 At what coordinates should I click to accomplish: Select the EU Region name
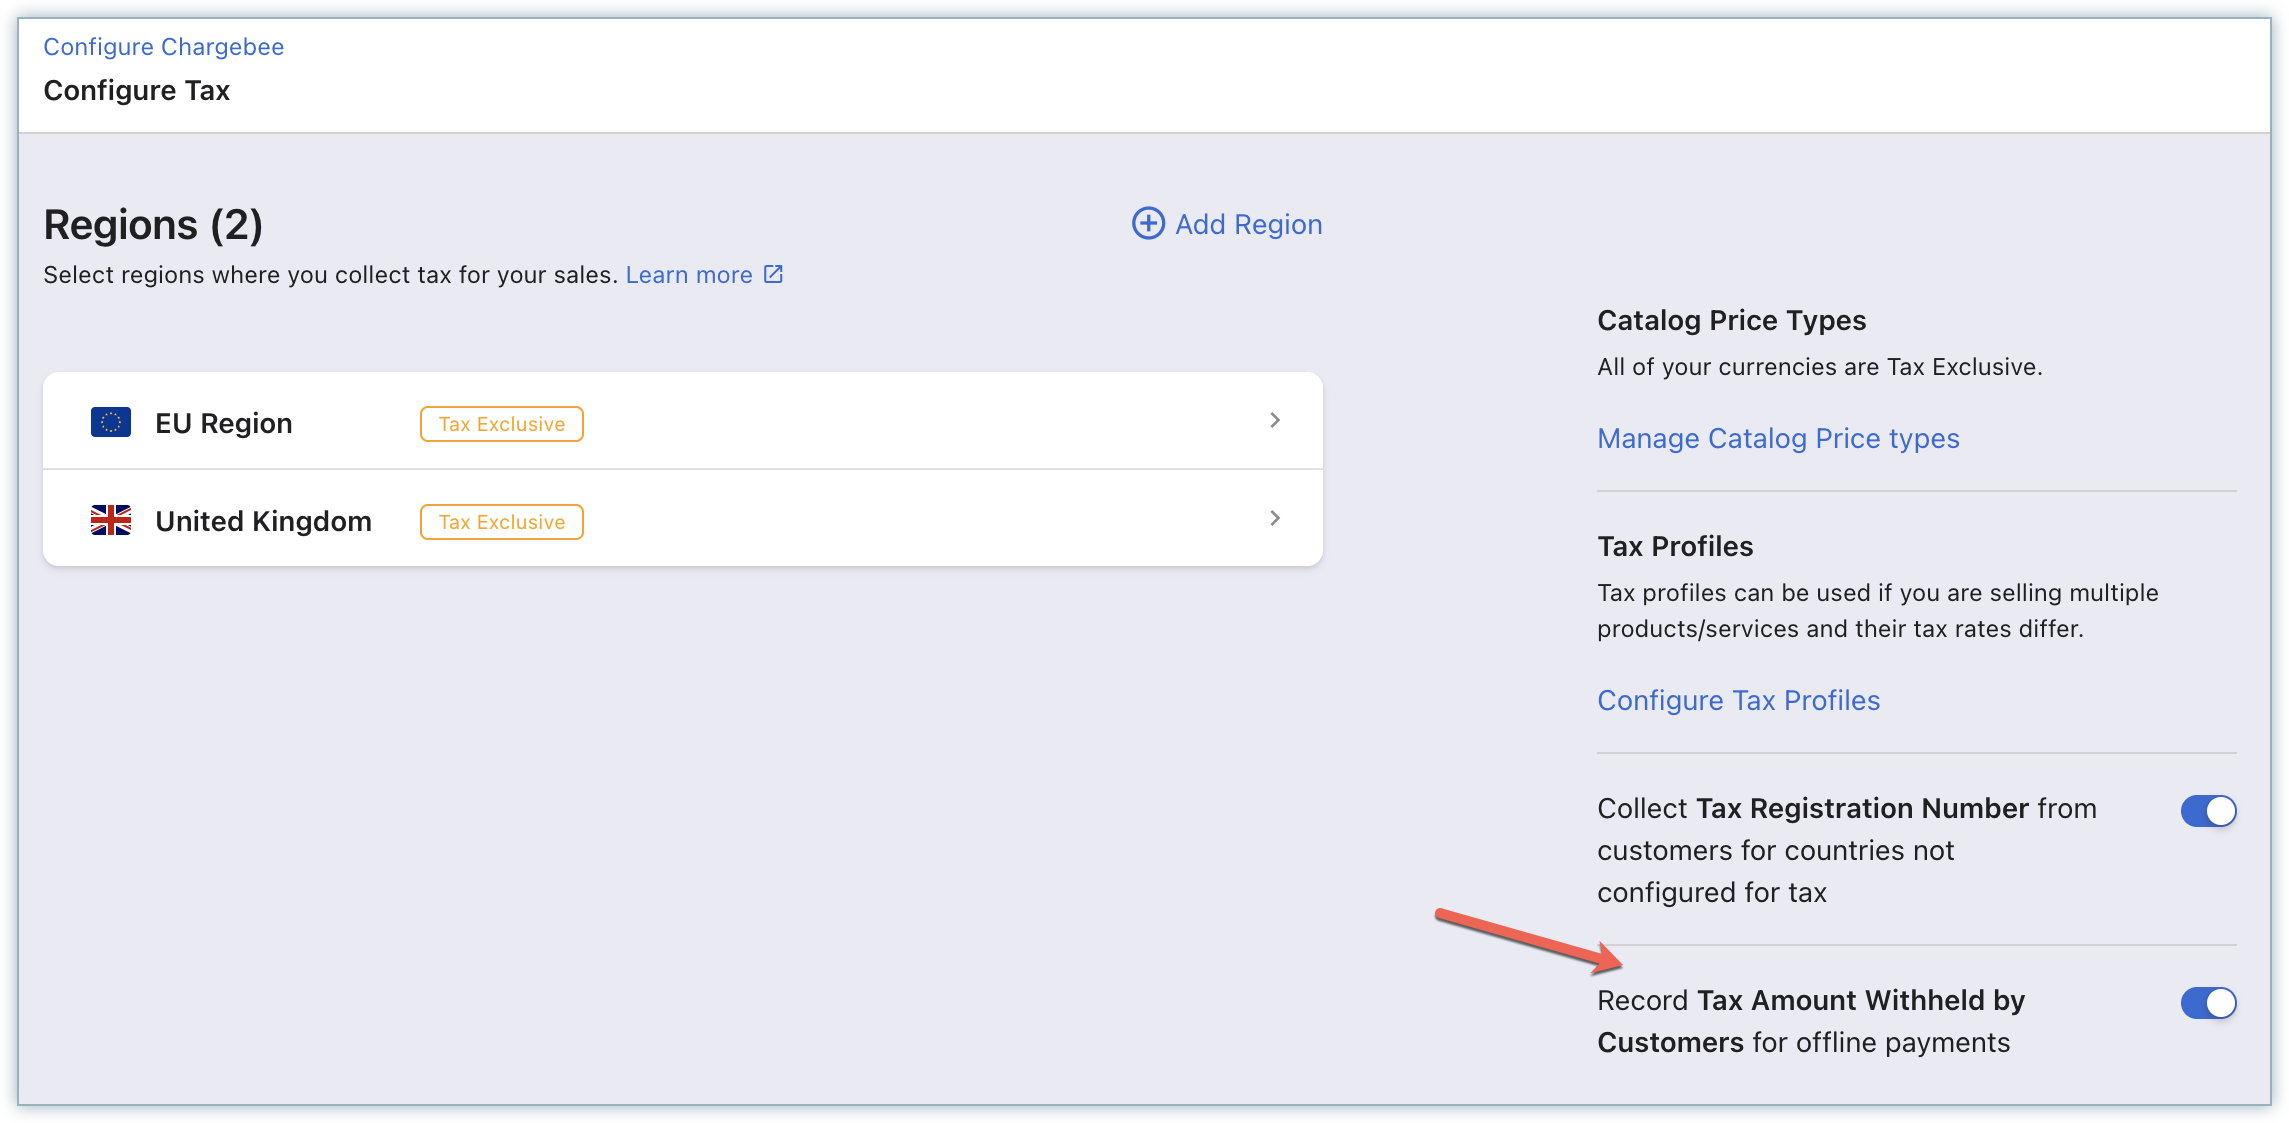(x=223, y=423)
